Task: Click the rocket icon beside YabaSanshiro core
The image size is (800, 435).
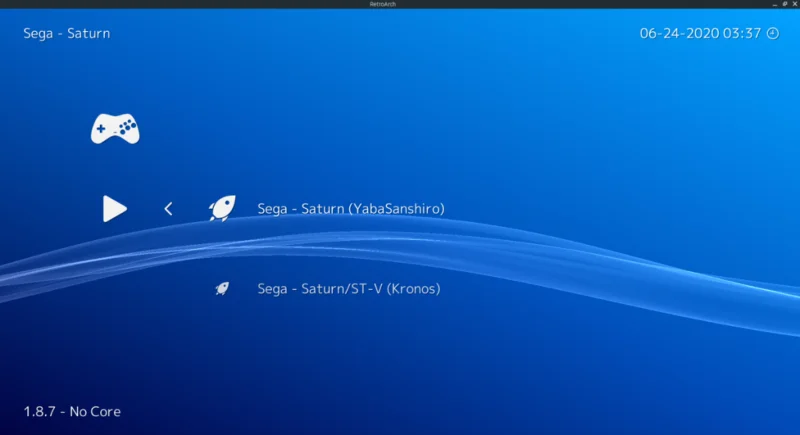Action: tap(222, 208)
